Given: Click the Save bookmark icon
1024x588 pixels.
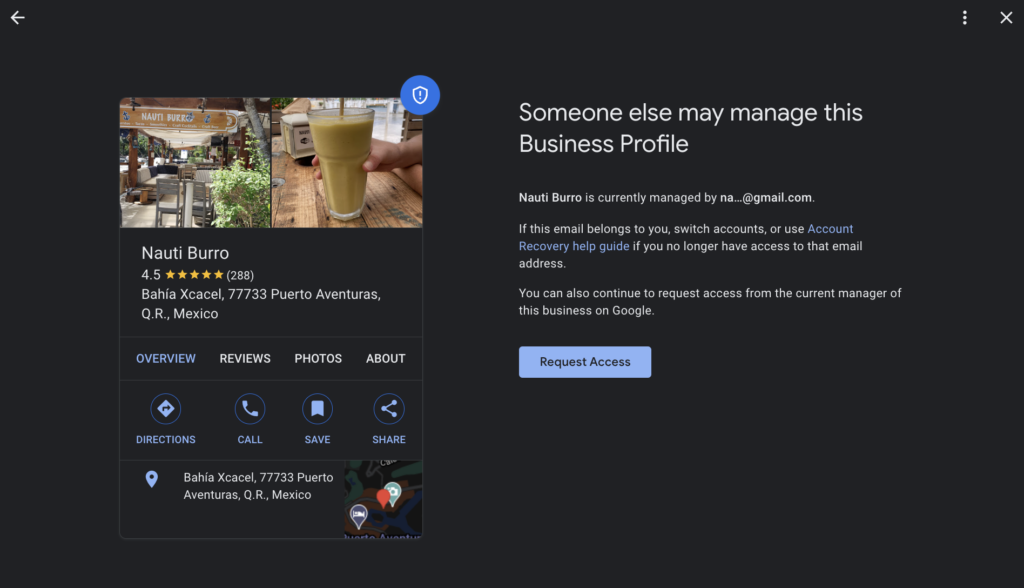Looking at the screenshot, I should pyautogui.click(x=317, y=409).
